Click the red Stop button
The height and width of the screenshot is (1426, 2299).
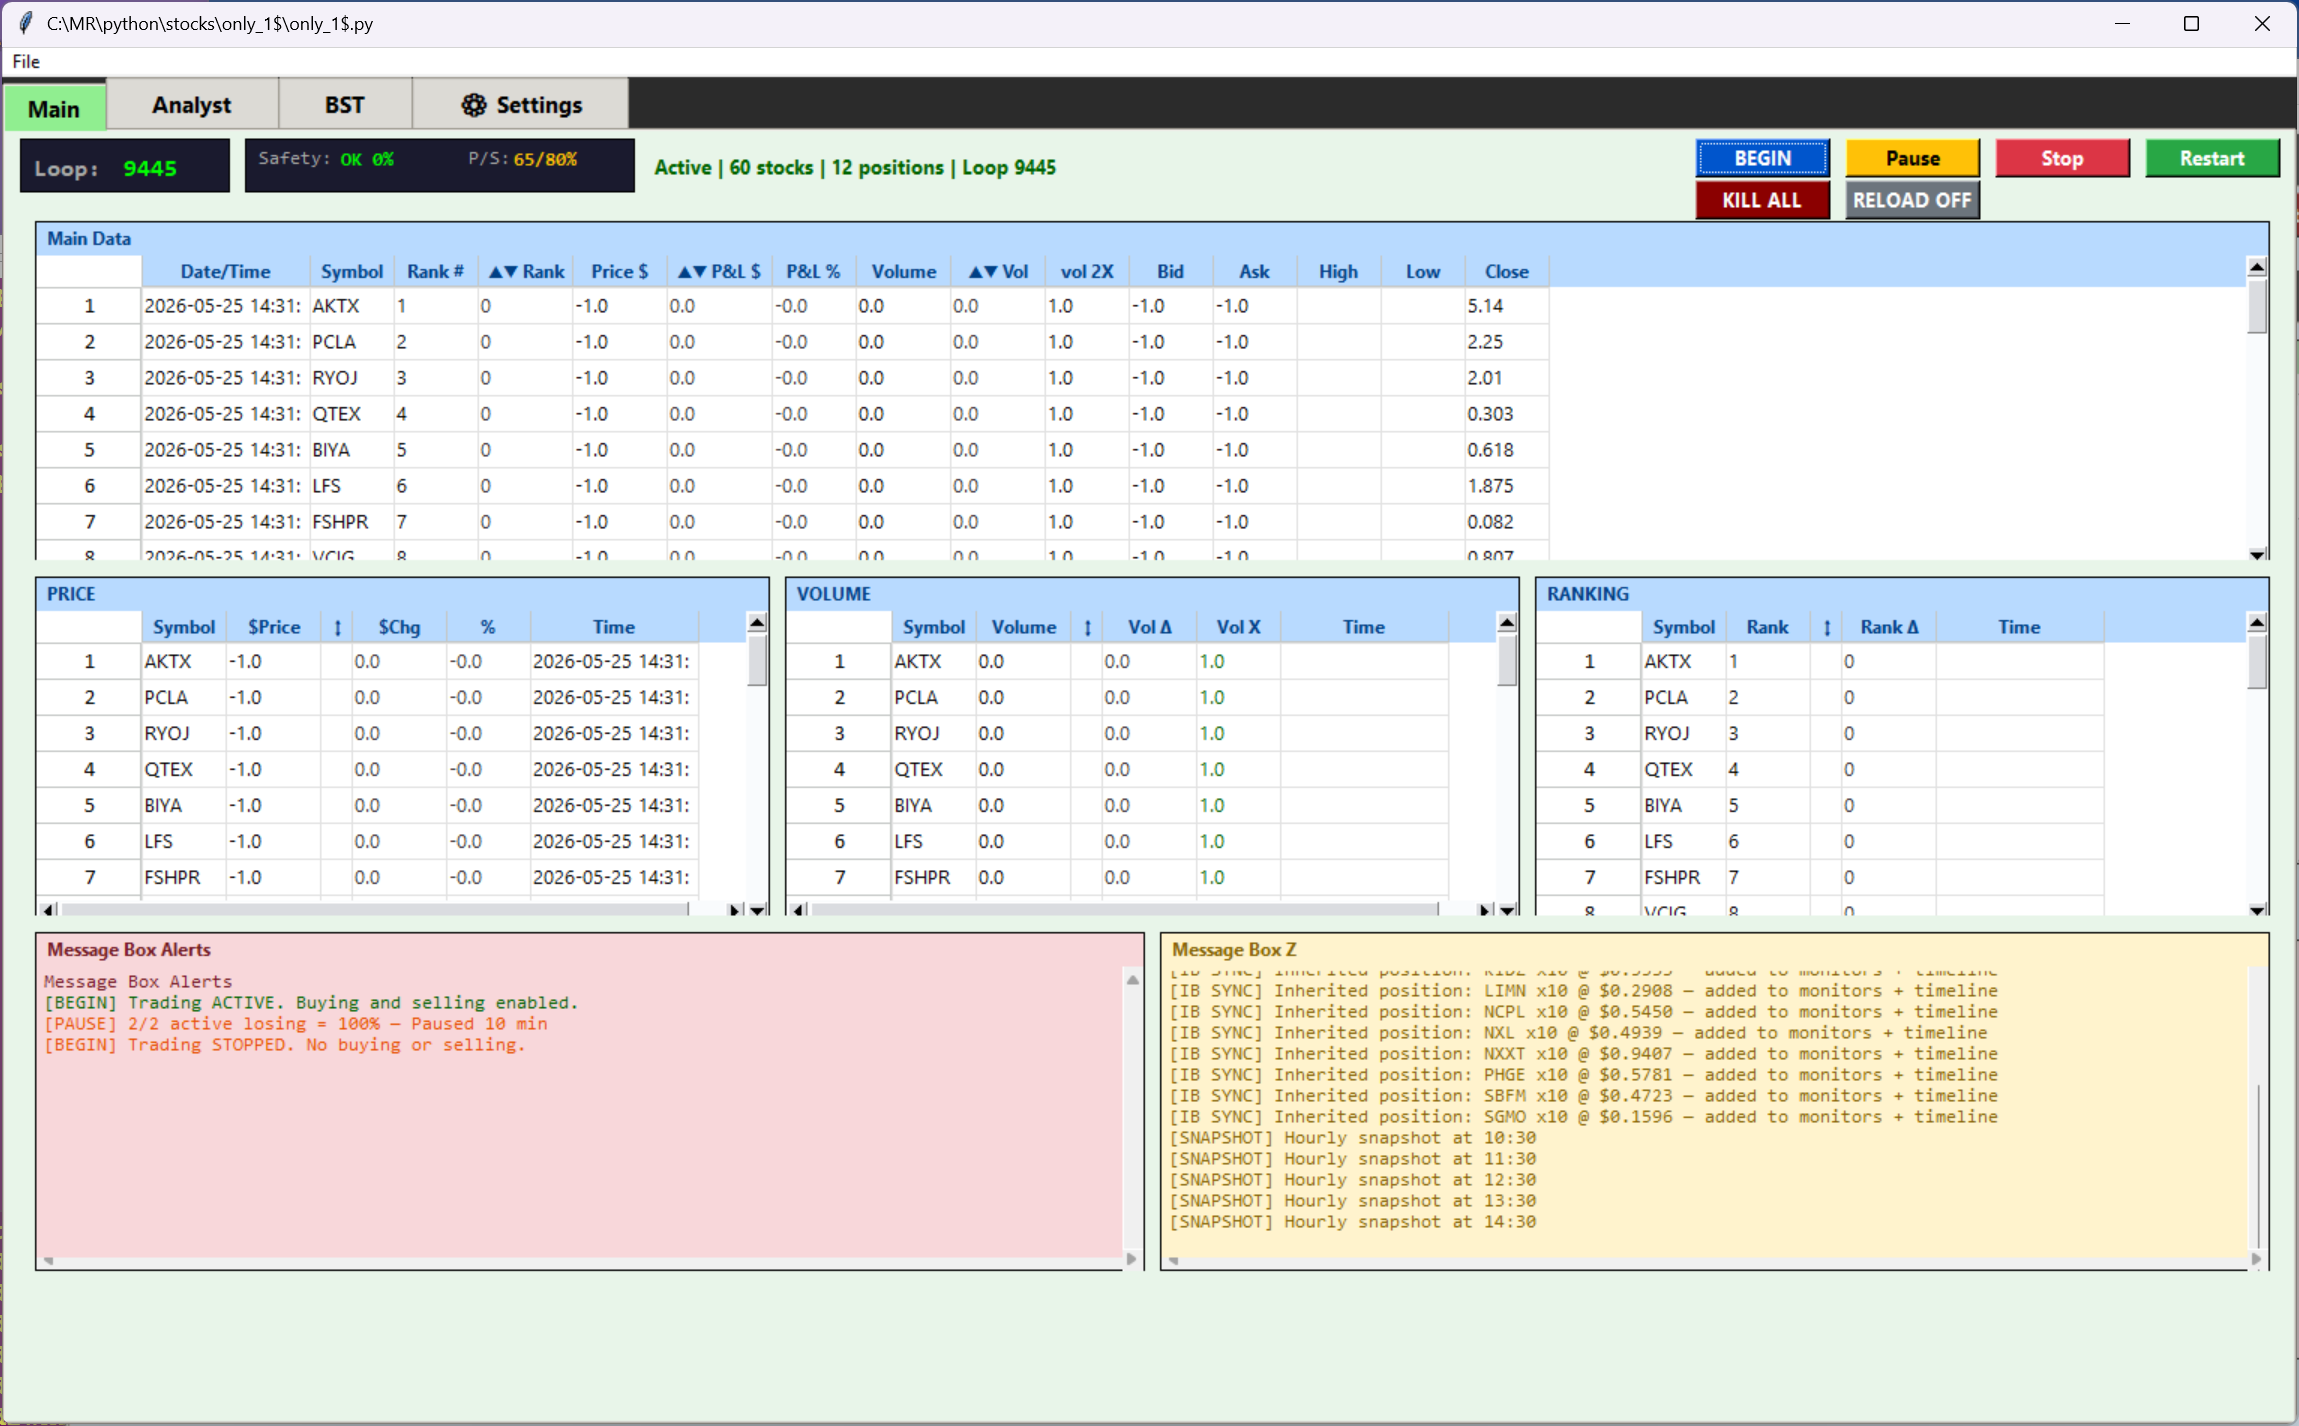tap(2062, 158)
